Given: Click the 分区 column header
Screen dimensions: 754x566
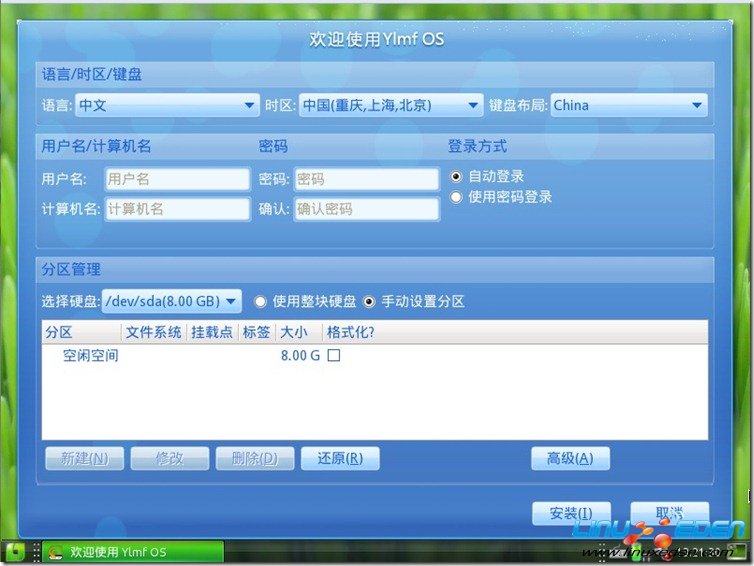Looking at the screenshot, I should (x=81, y=332).
